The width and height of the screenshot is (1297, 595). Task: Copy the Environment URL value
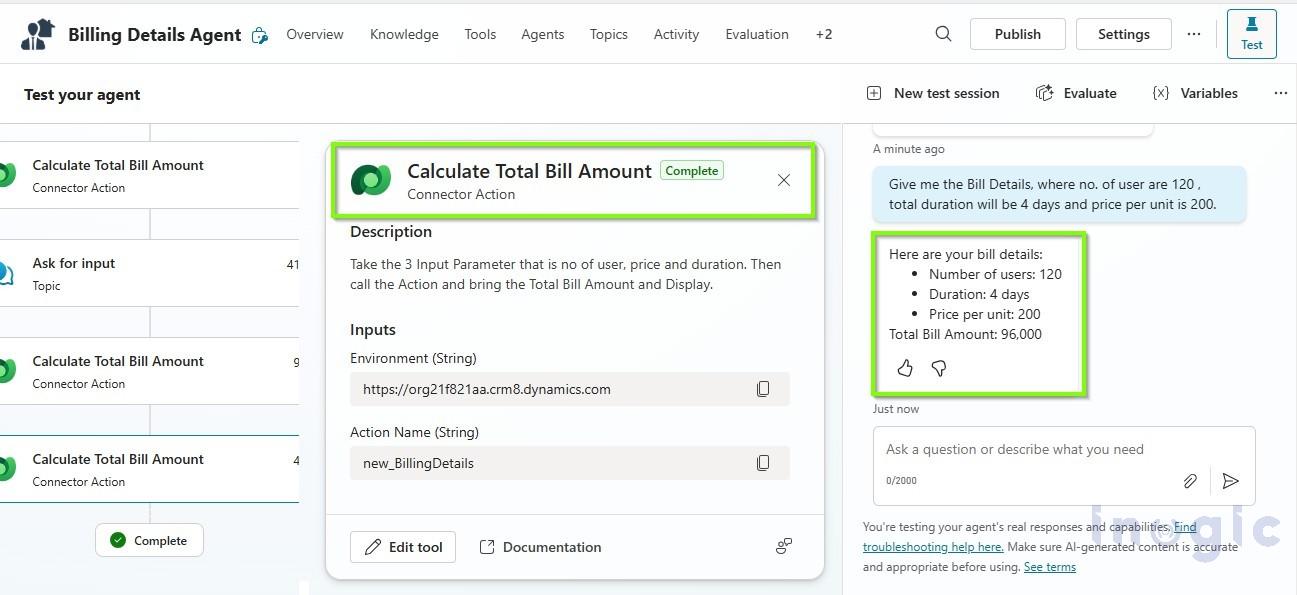(x=763, y=389)
